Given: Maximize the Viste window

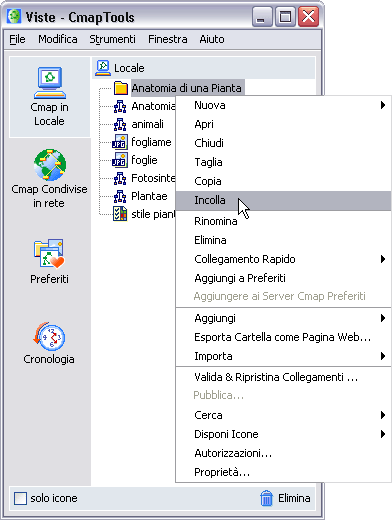Looking at the screenshot, I should coord(285,17).
